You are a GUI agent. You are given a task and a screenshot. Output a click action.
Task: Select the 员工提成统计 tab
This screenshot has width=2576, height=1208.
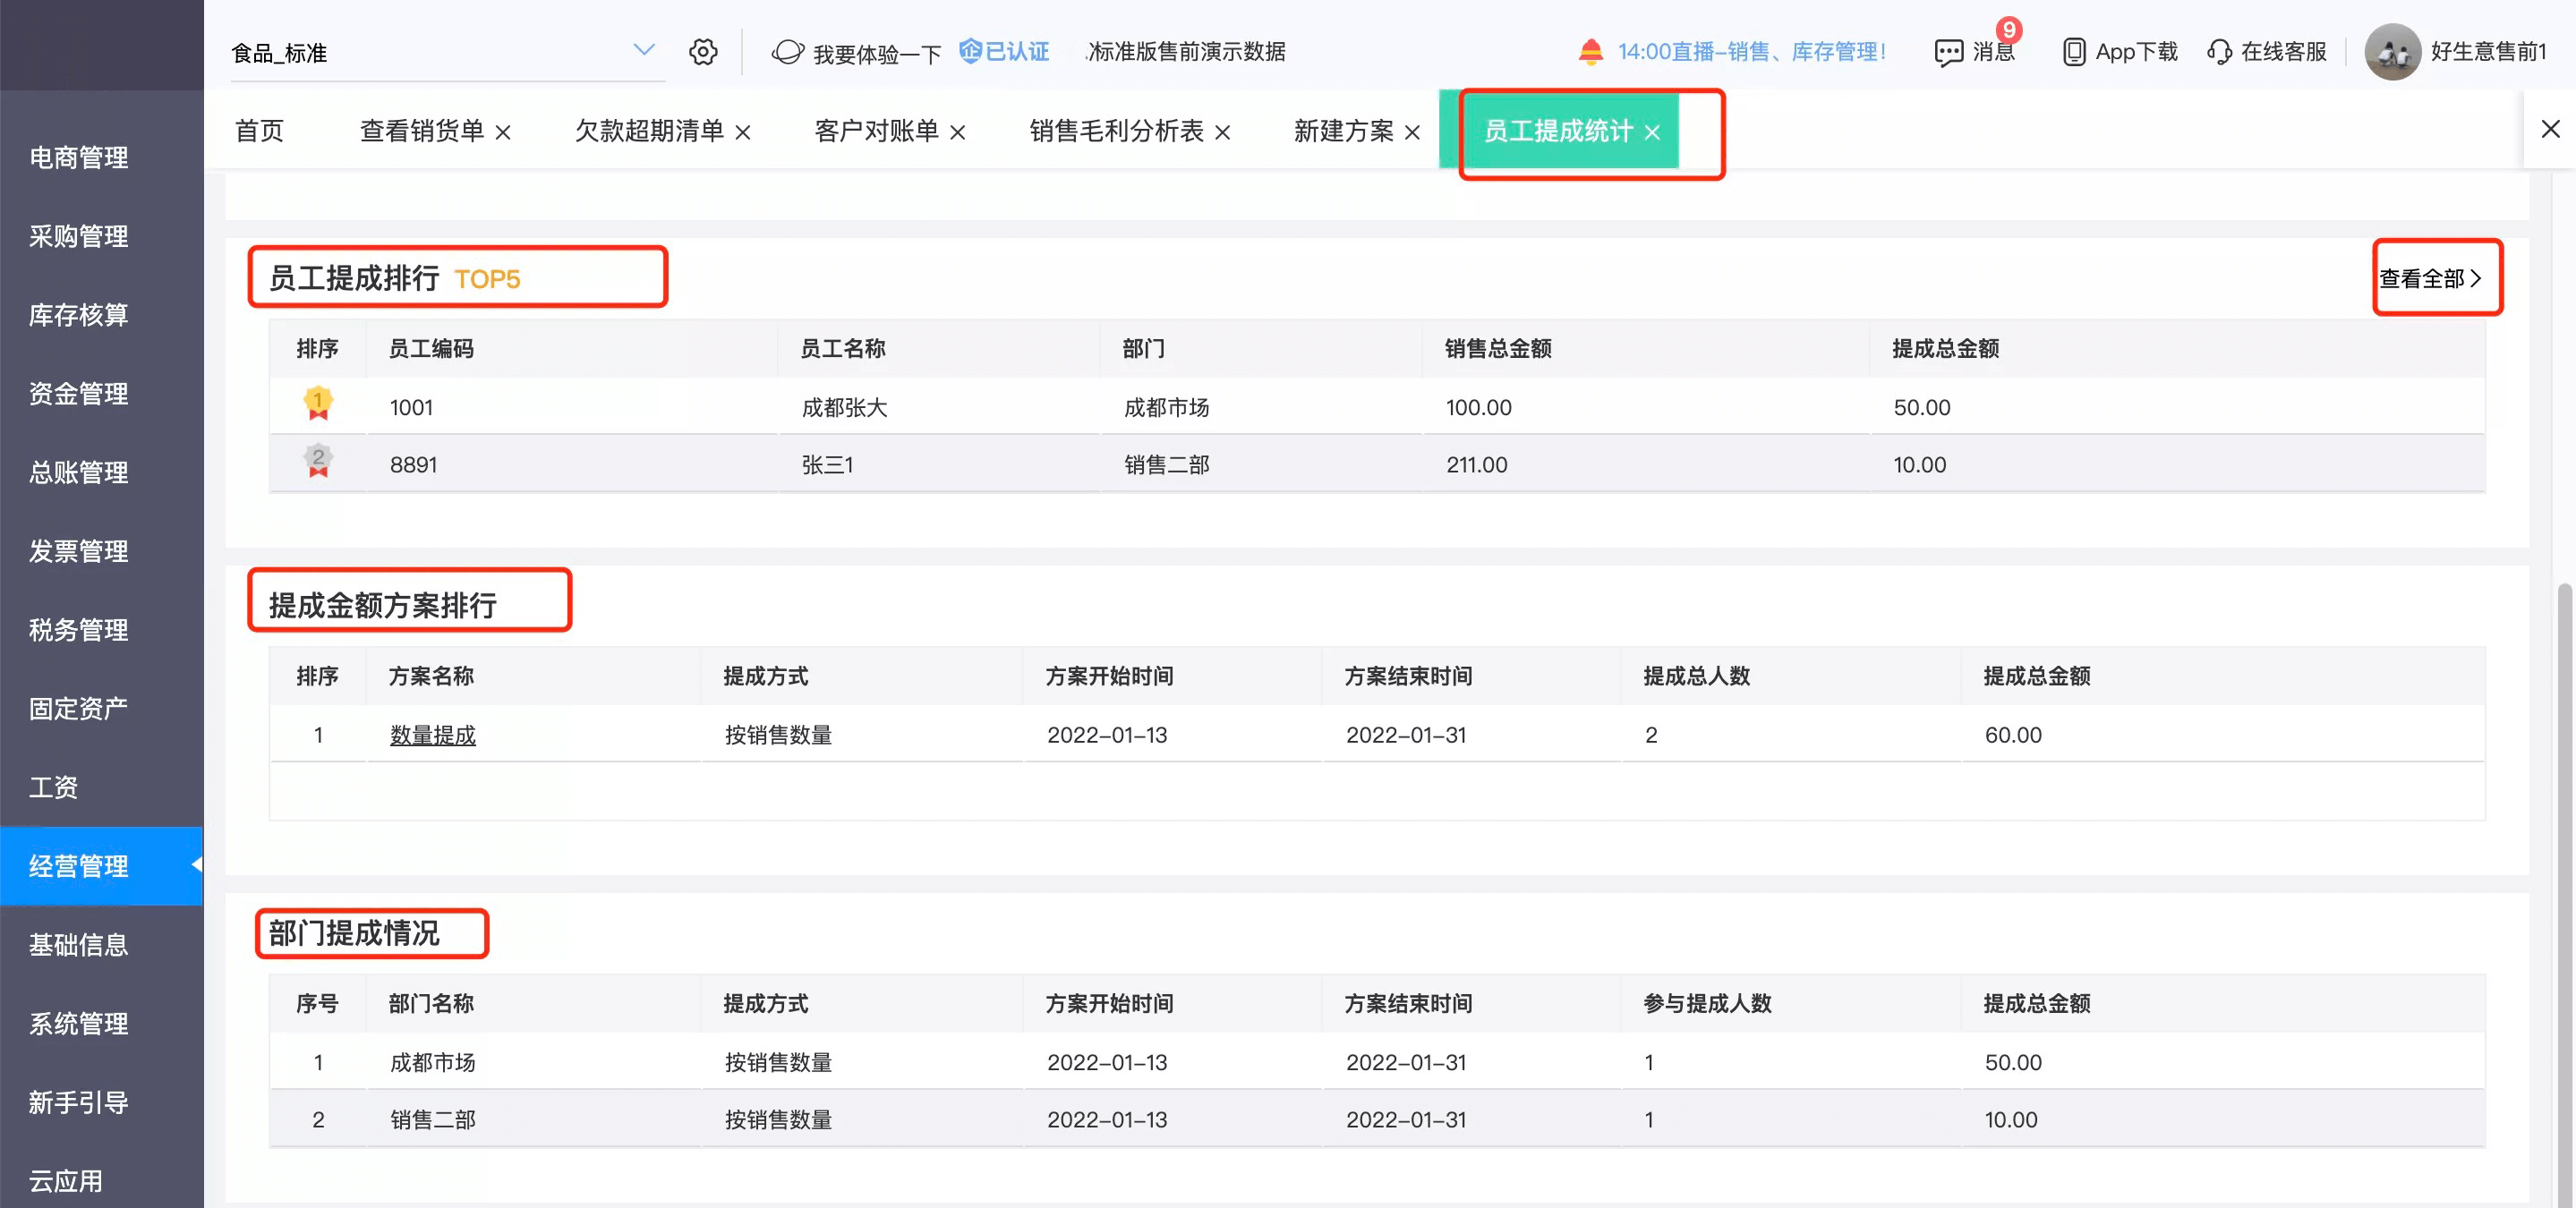pos(1557,131)
